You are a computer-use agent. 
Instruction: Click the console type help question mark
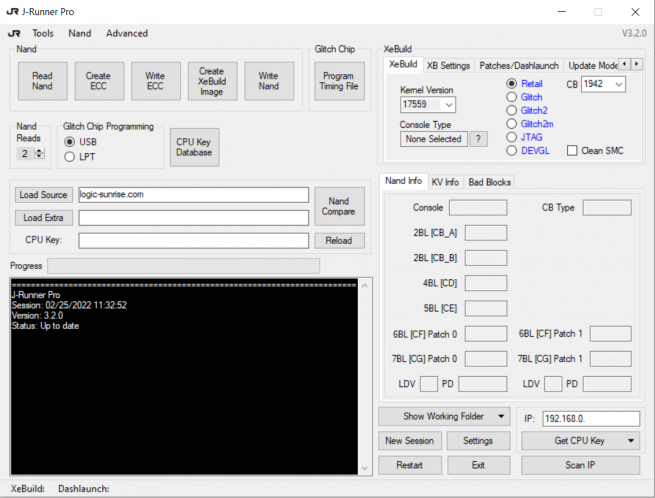pos(478,139)
